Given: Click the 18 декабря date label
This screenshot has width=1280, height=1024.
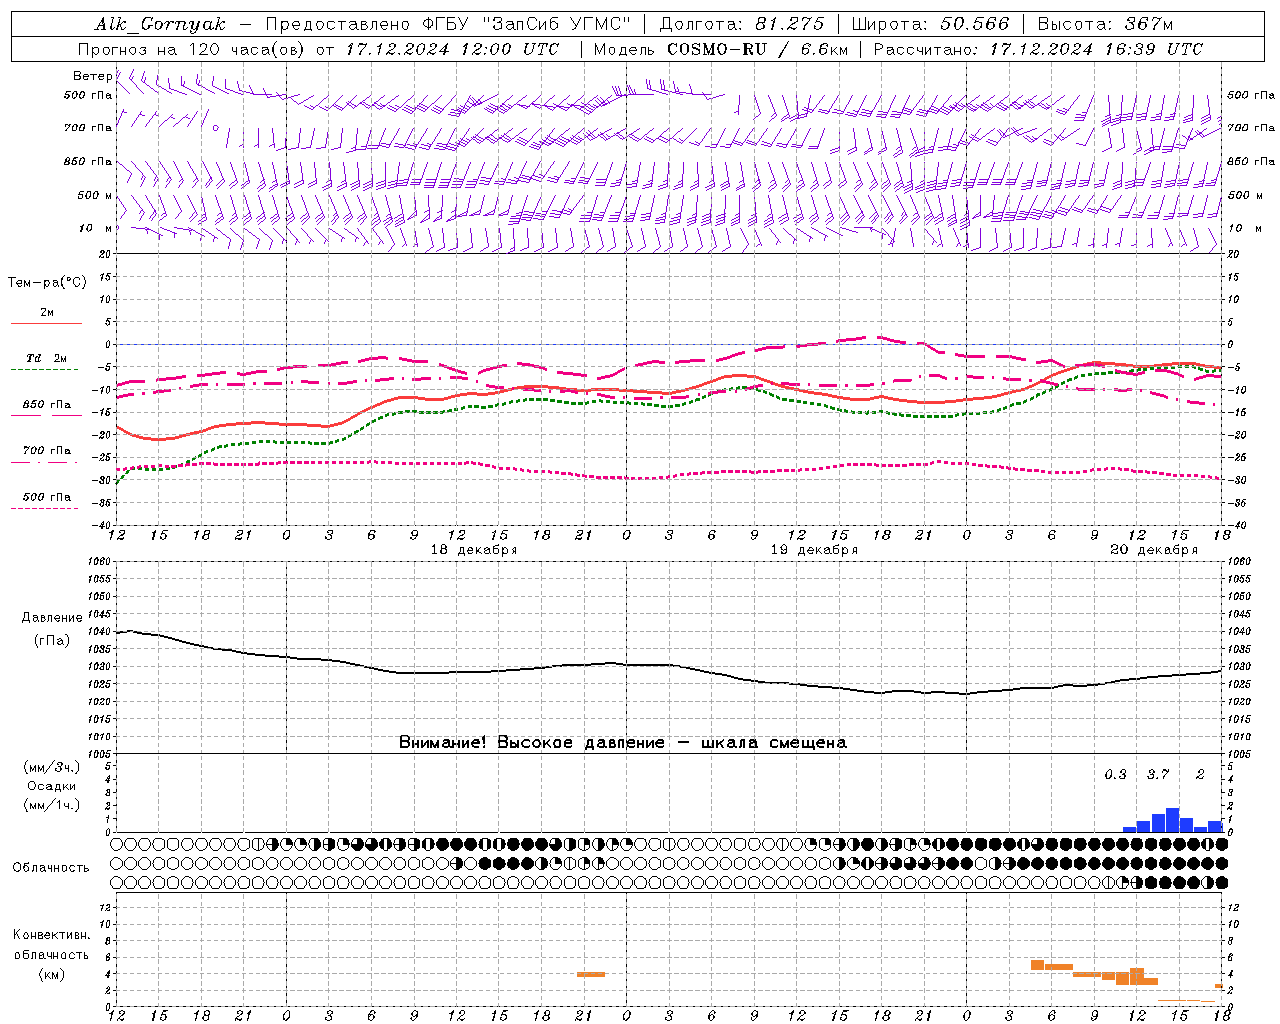Looking at the screenshot, I should click(474, 550).
